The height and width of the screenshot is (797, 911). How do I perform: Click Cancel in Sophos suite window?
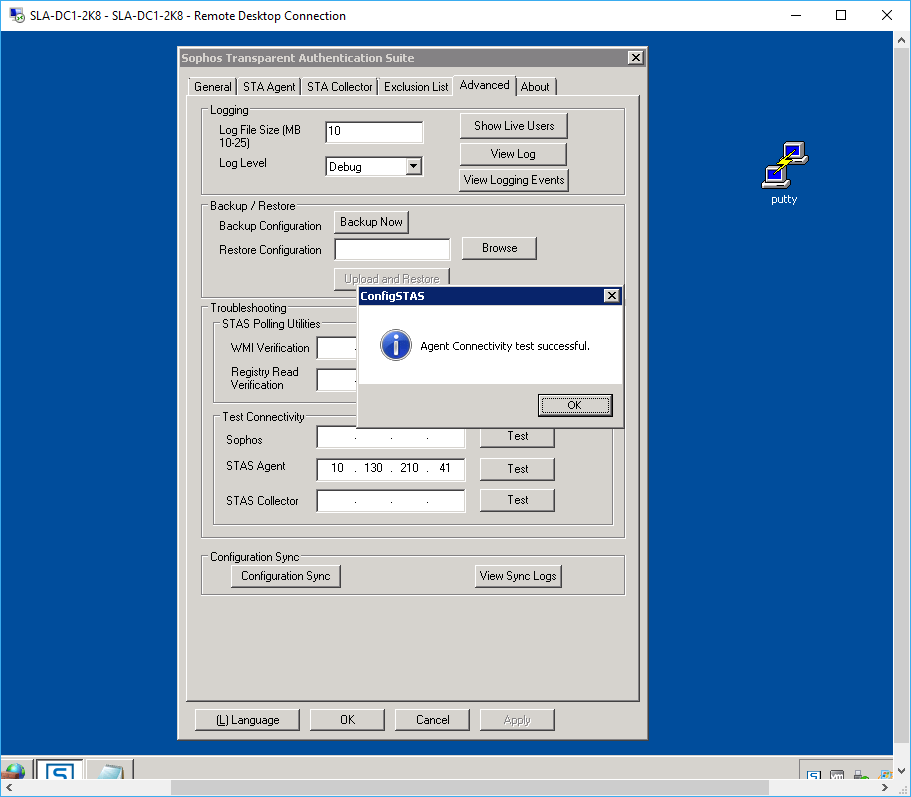pos(432,720)
